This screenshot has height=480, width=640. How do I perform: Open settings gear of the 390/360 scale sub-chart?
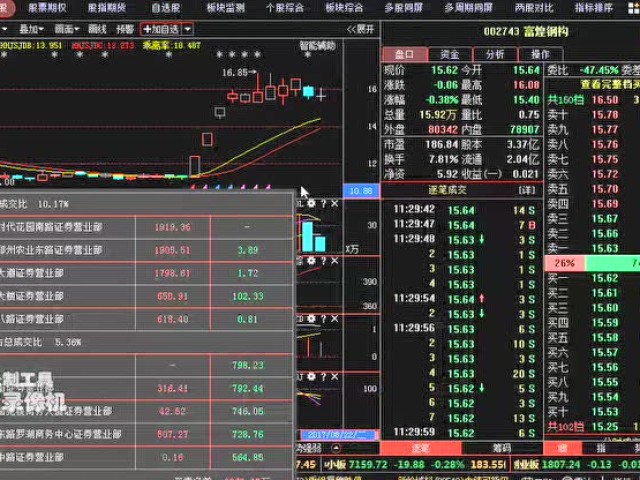(311, 260)
